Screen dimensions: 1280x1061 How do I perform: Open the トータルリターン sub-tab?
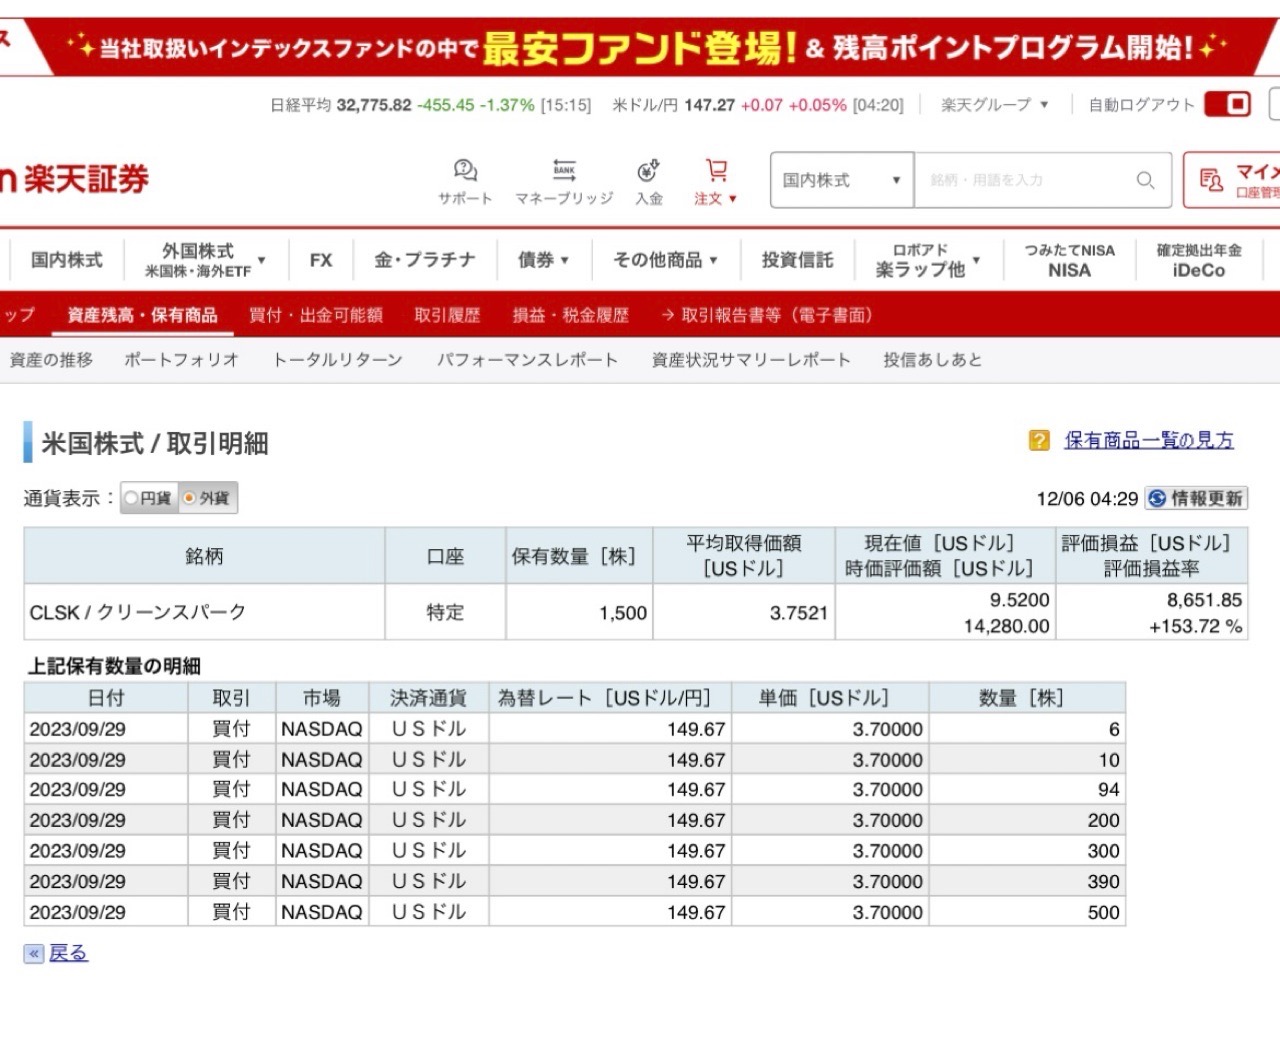[338, 360]
